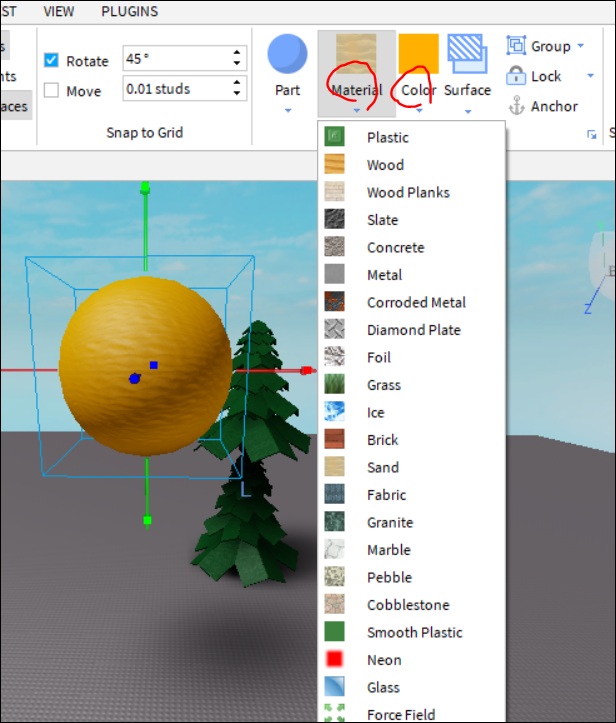Click the Group icon
This screenshot has height=723, width=616.
(x=516, y=46)
